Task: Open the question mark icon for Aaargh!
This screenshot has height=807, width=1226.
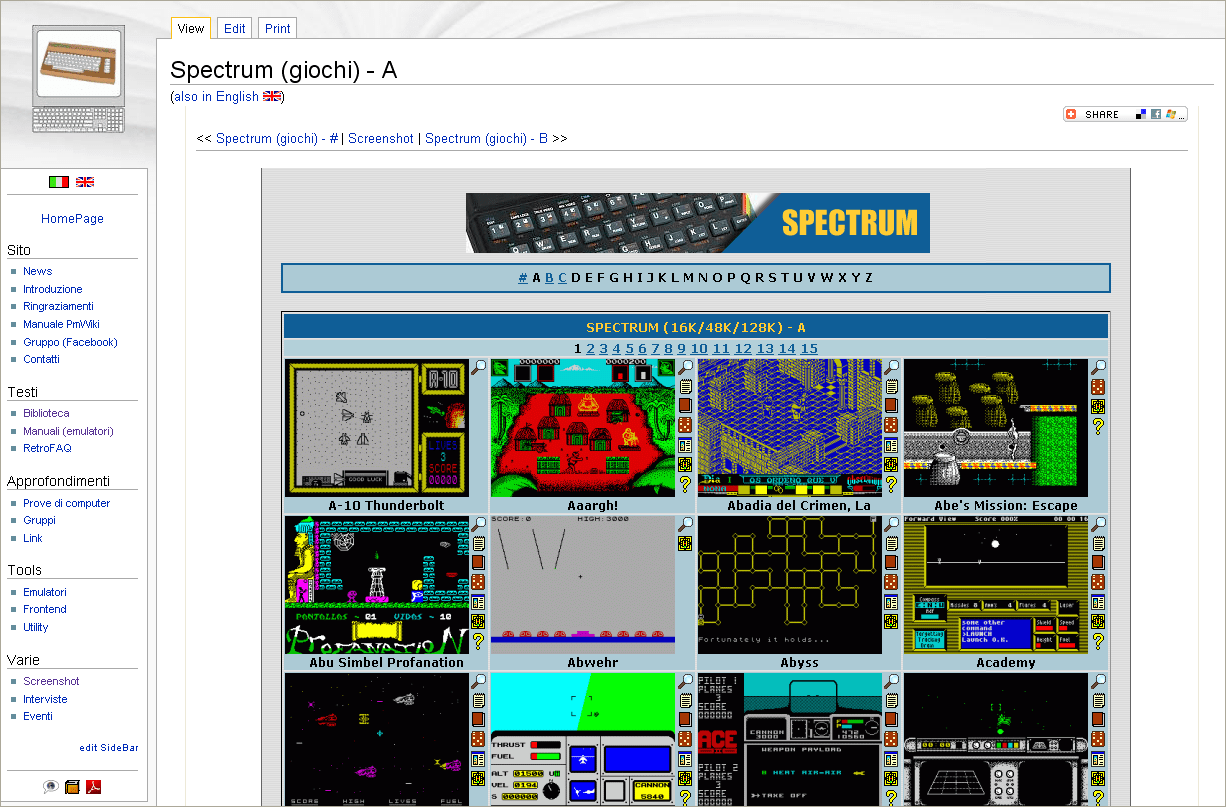Action: (x=685, y=484)
